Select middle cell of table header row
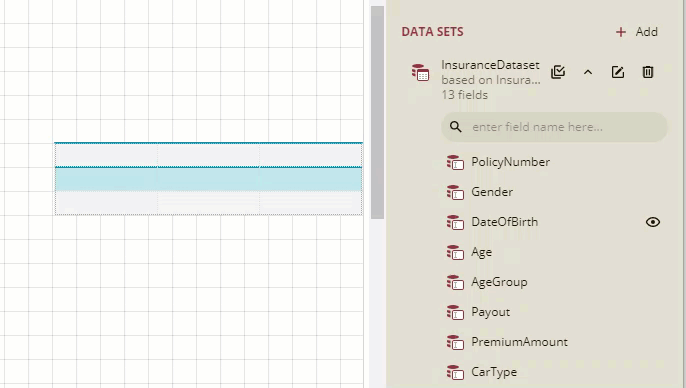 209,155
